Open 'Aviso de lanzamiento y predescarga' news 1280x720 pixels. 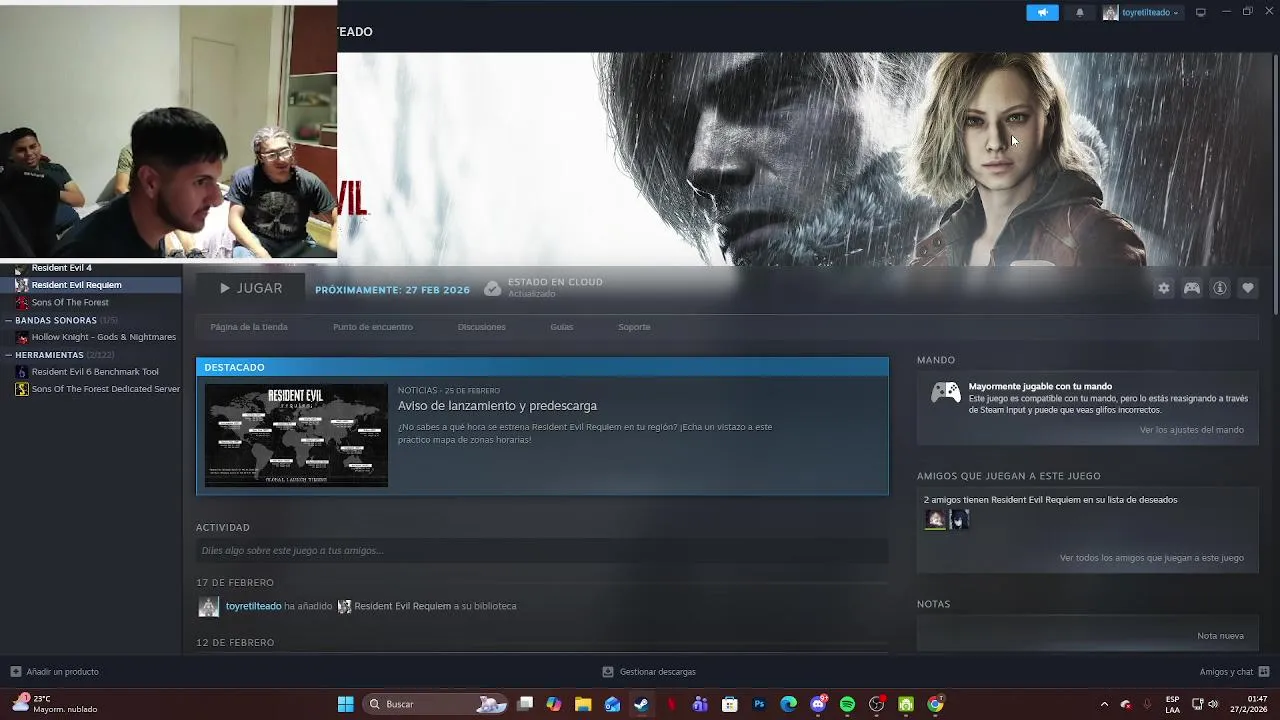pos(497,406)
